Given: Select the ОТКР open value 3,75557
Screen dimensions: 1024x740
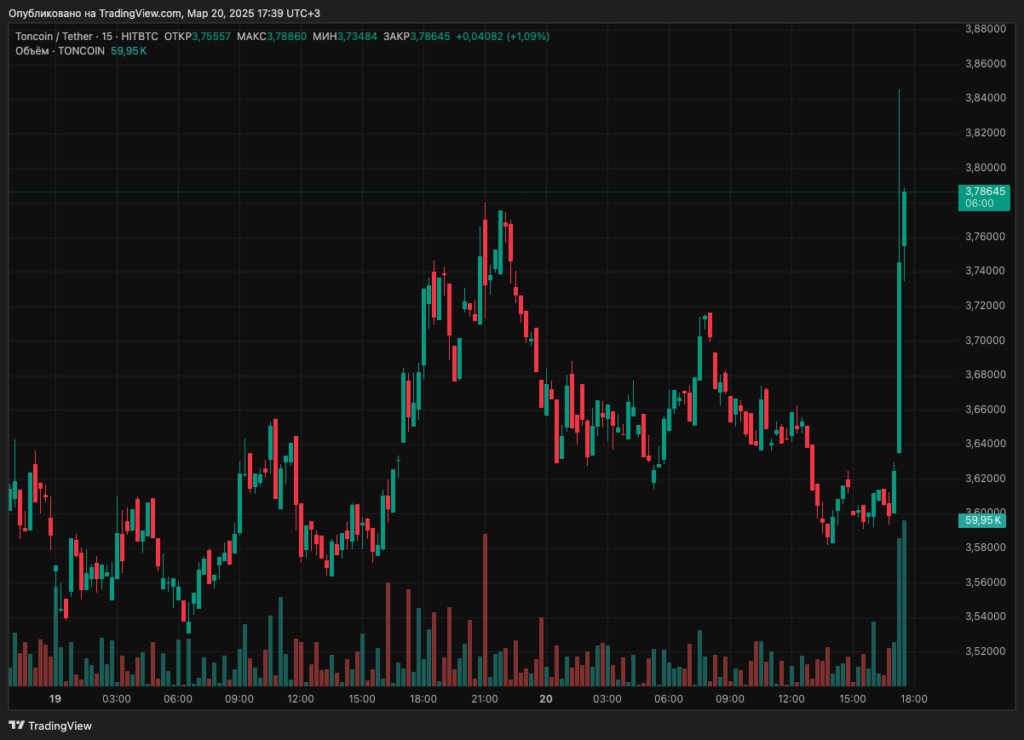Looking at the screenshot, I should pos(211,36).
